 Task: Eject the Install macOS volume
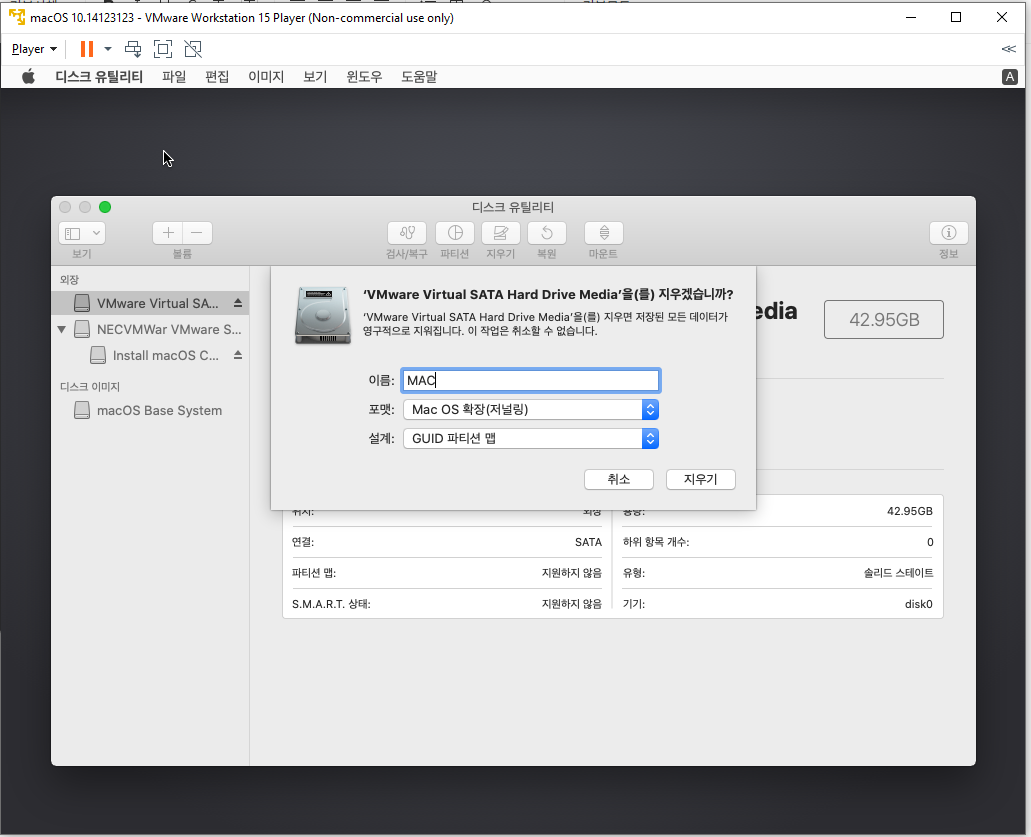(x=238, y=355)
